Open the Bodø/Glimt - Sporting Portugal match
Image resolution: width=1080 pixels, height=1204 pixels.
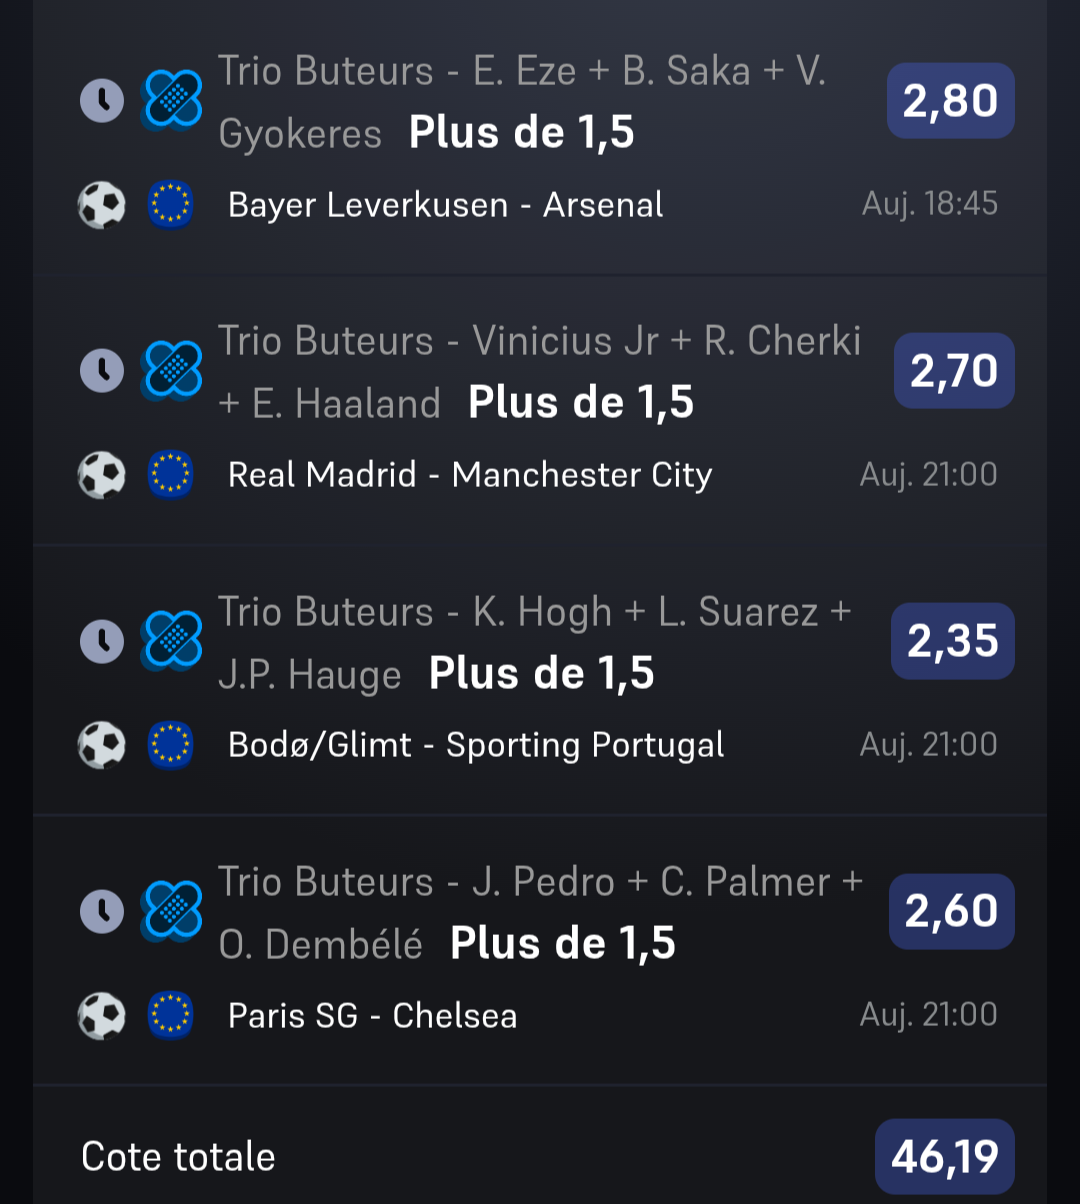tap(476, 745)
